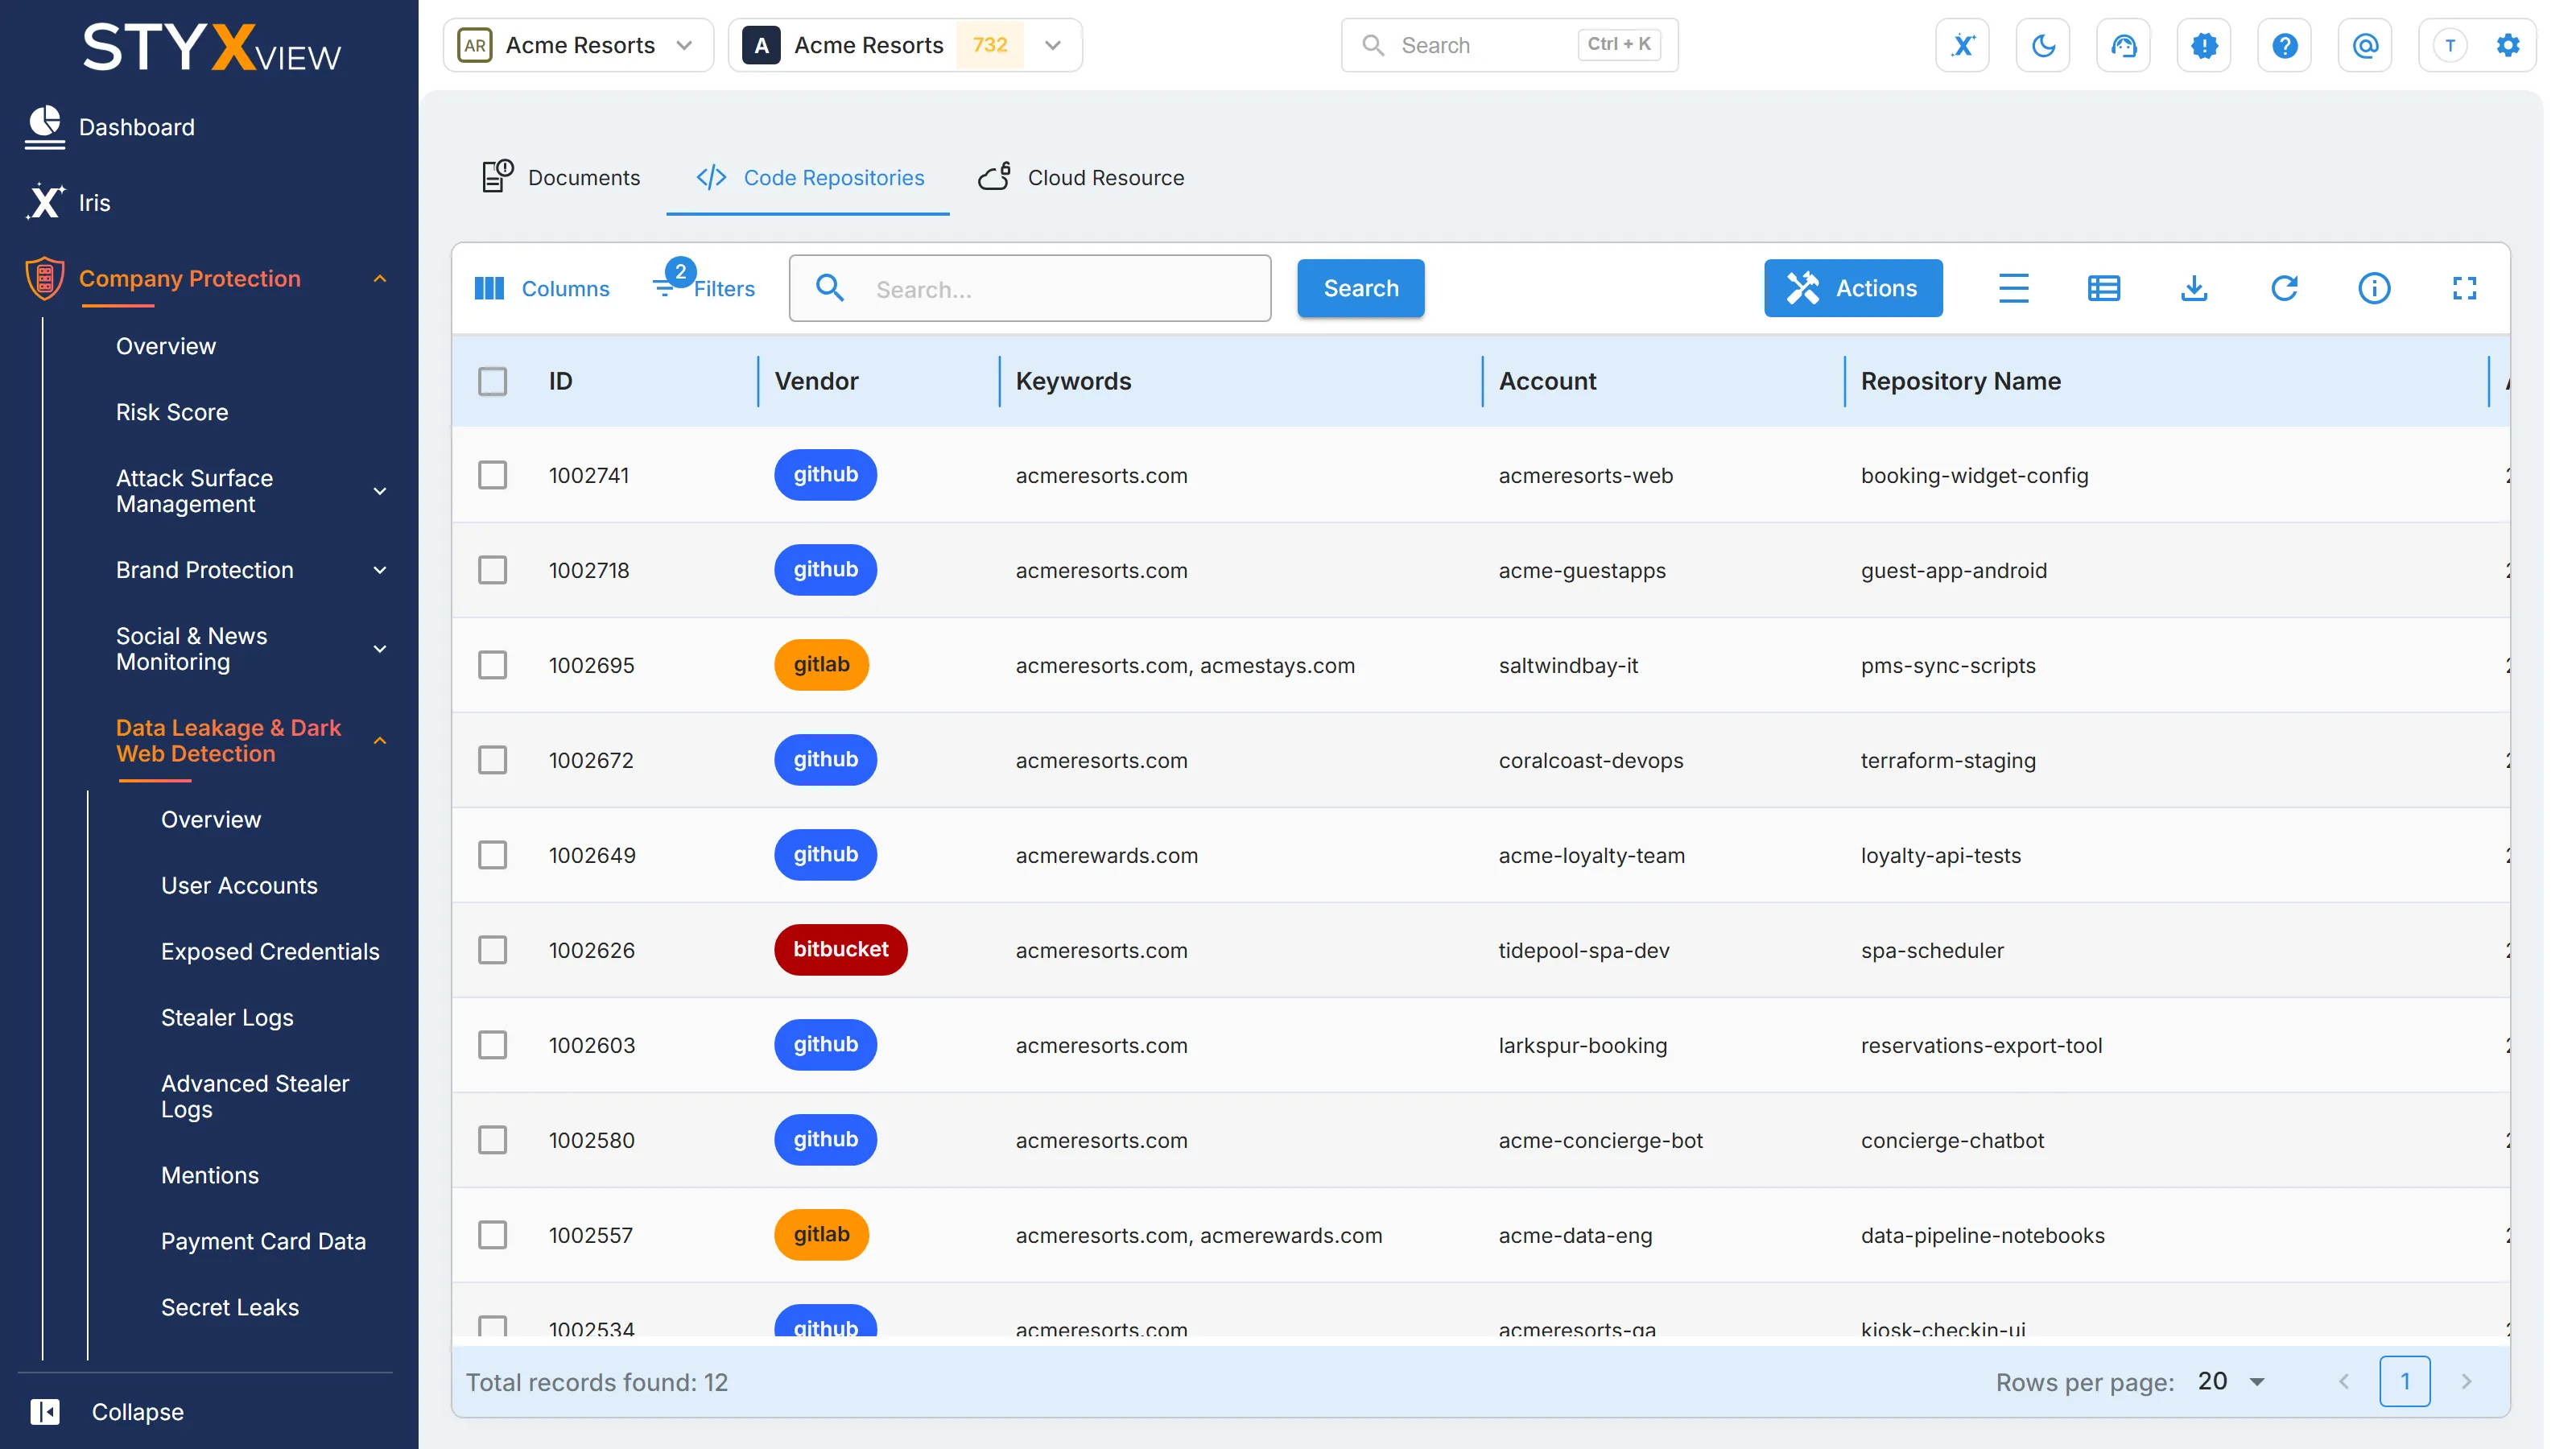Expand Attack Surface Management menu
The image size is (2576, 1449).
(250, 491)
